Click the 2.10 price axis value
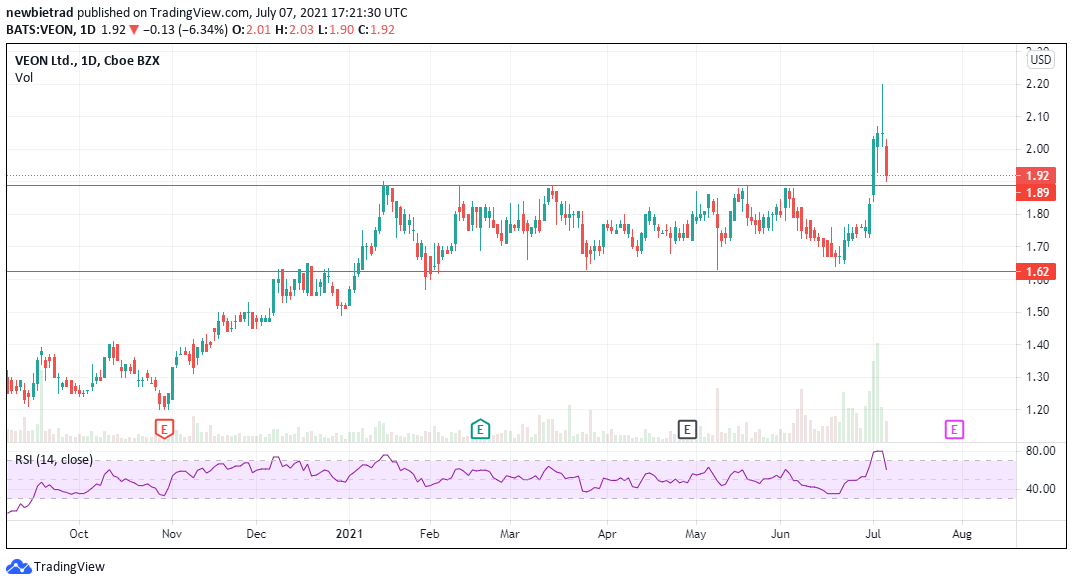The width and height of the screenshot is (1073, 585). (1037, 116)
